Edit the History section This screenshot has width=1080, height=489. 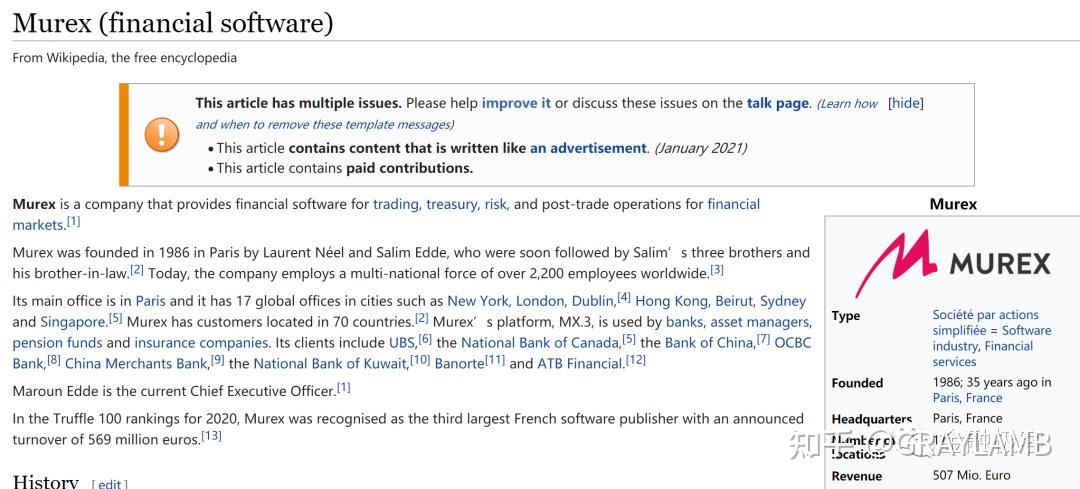point(110,484)
